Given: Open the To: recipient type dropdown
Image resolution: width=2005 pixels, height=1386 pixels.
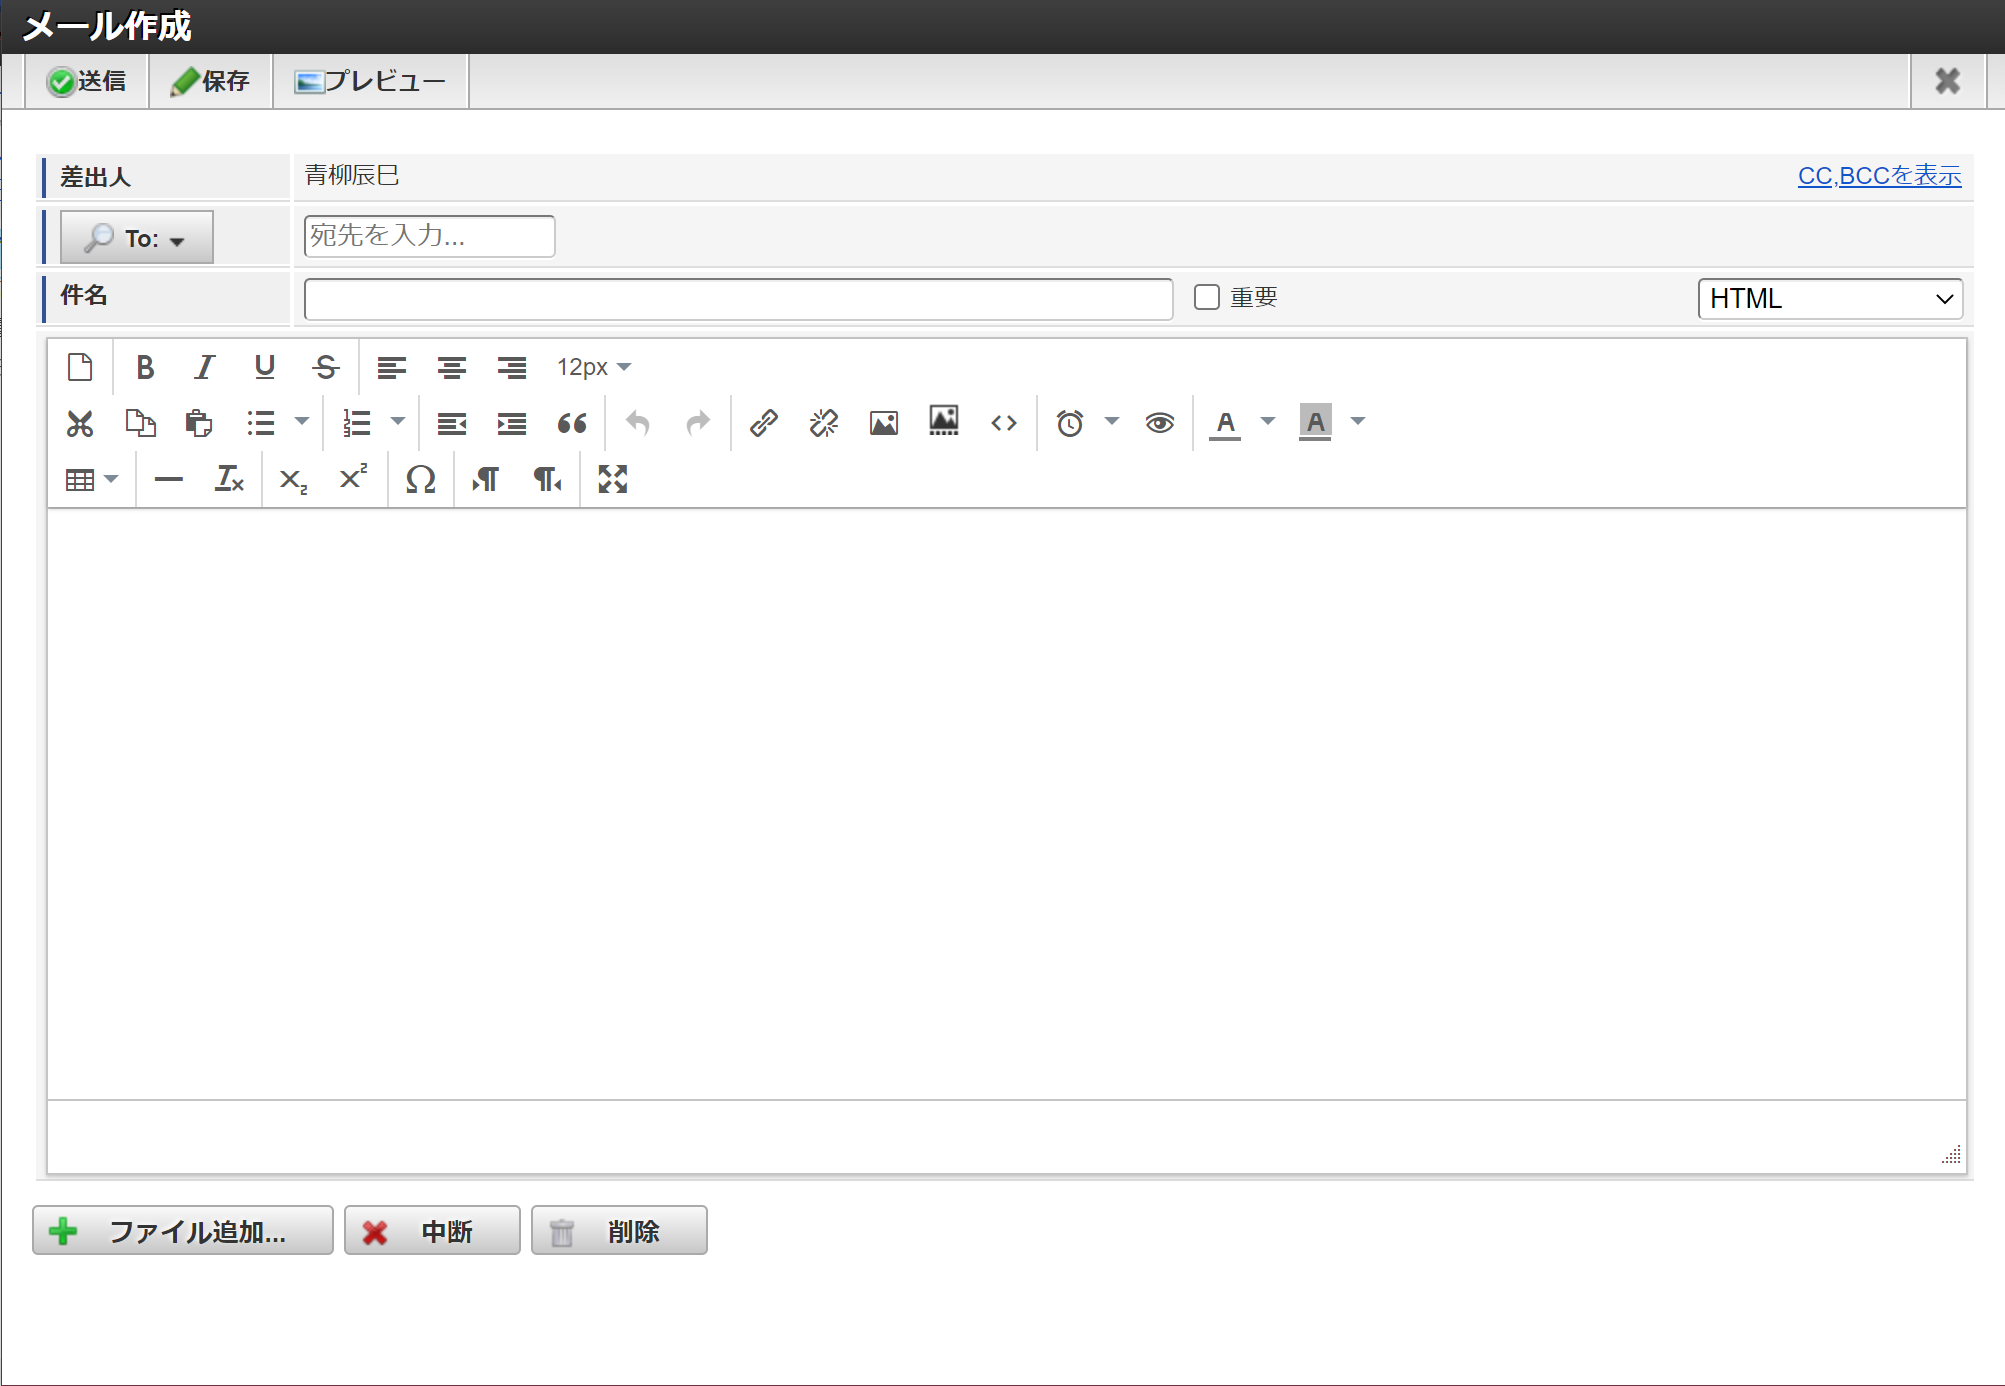Looking at the screenshot, I should tap(137, 238).
